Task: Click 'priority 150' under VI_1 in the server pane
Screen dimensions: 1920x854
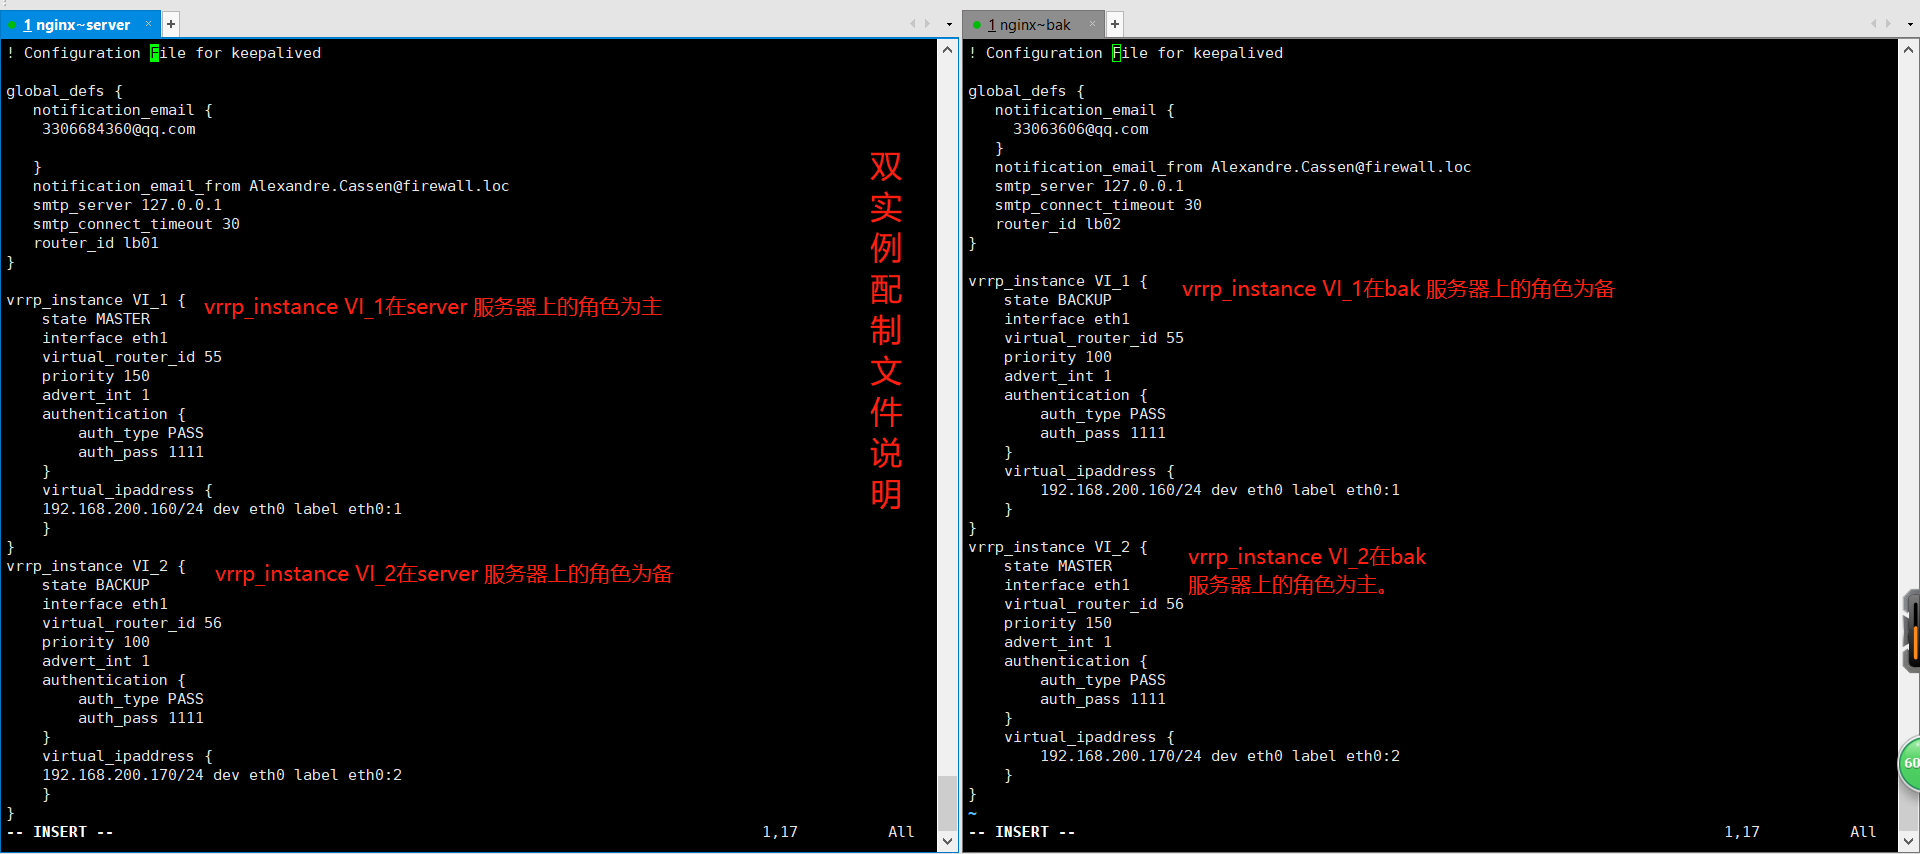Action: [96, 376]
